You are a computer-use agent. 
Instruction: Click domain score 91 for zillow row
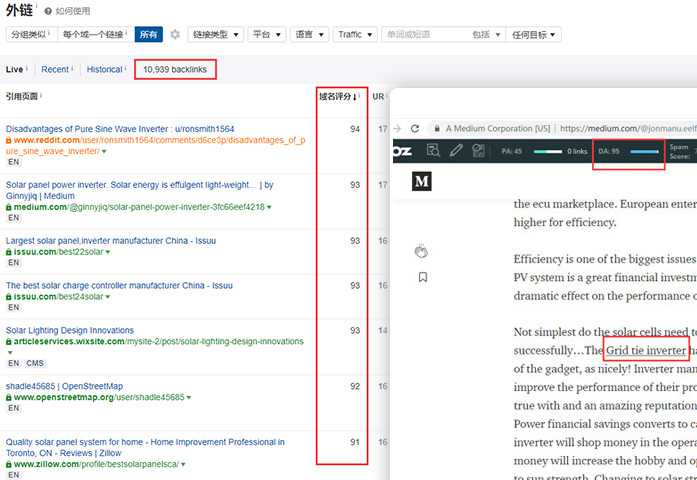(x=355, y=442)
